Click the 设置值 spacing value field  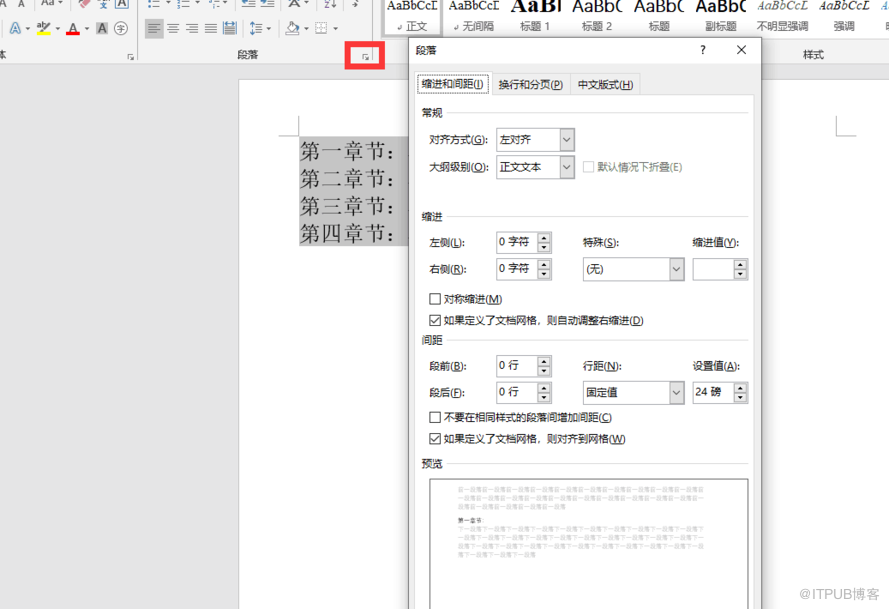tap(712, 393)
